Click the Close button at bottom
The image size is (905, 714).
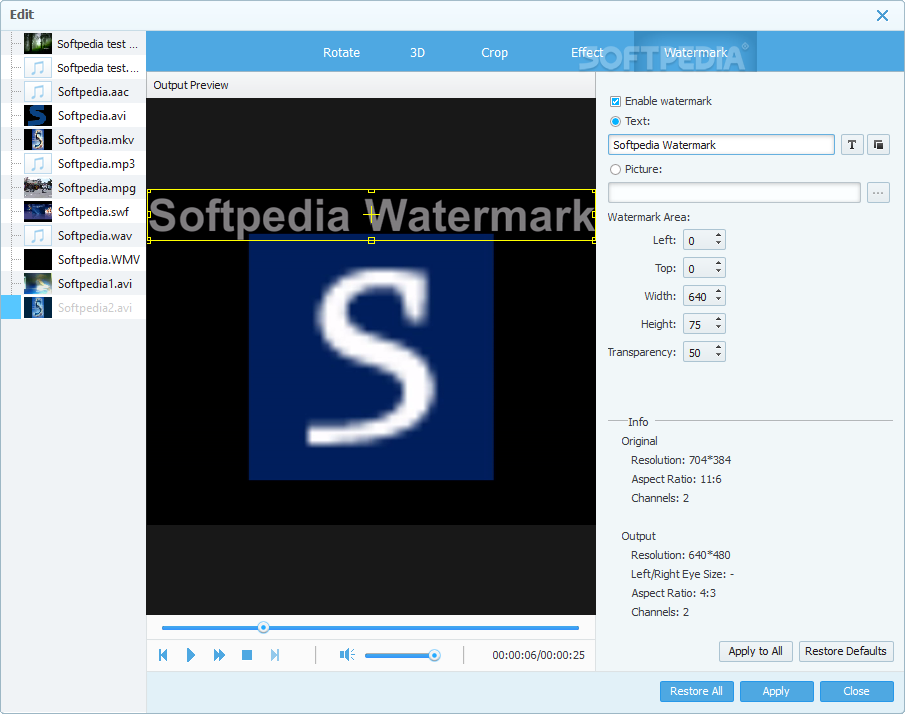[x=857, y=691]
